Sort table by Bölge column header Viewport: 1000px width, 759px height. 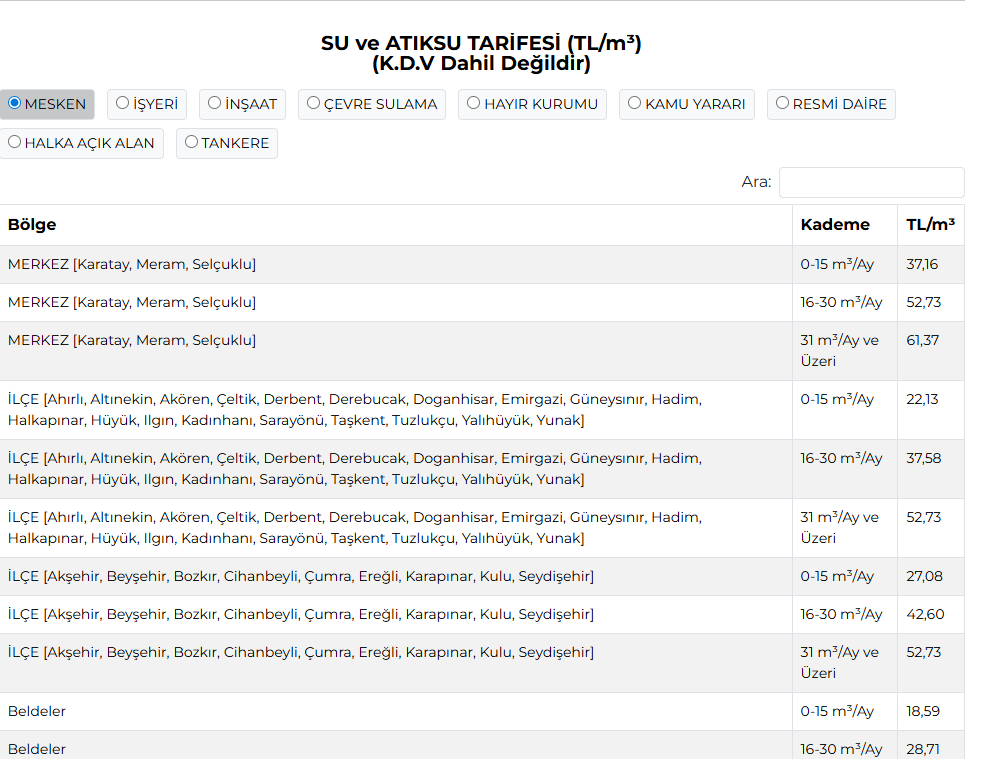(32, 225)
